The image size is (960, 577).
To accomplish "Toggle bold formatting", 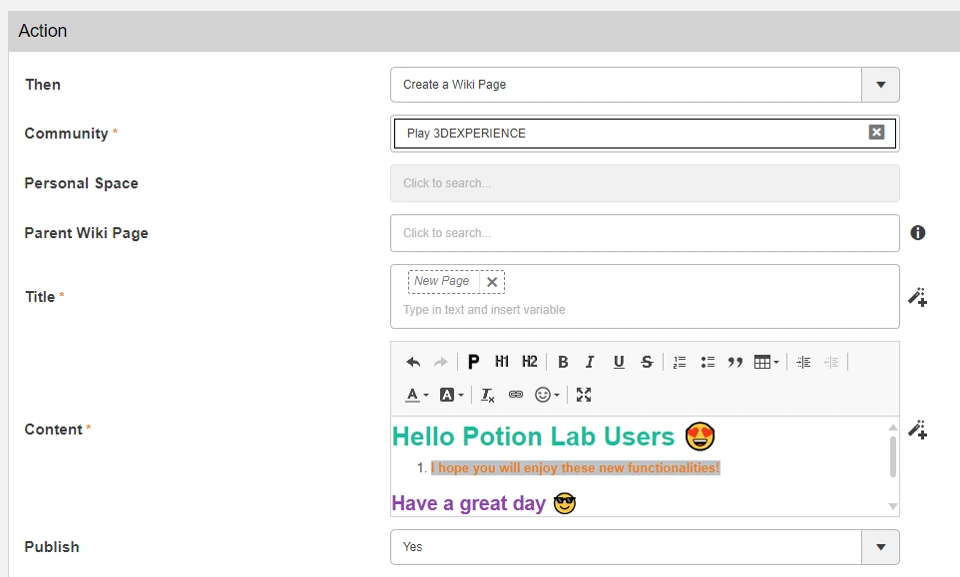I will point(563,362).
